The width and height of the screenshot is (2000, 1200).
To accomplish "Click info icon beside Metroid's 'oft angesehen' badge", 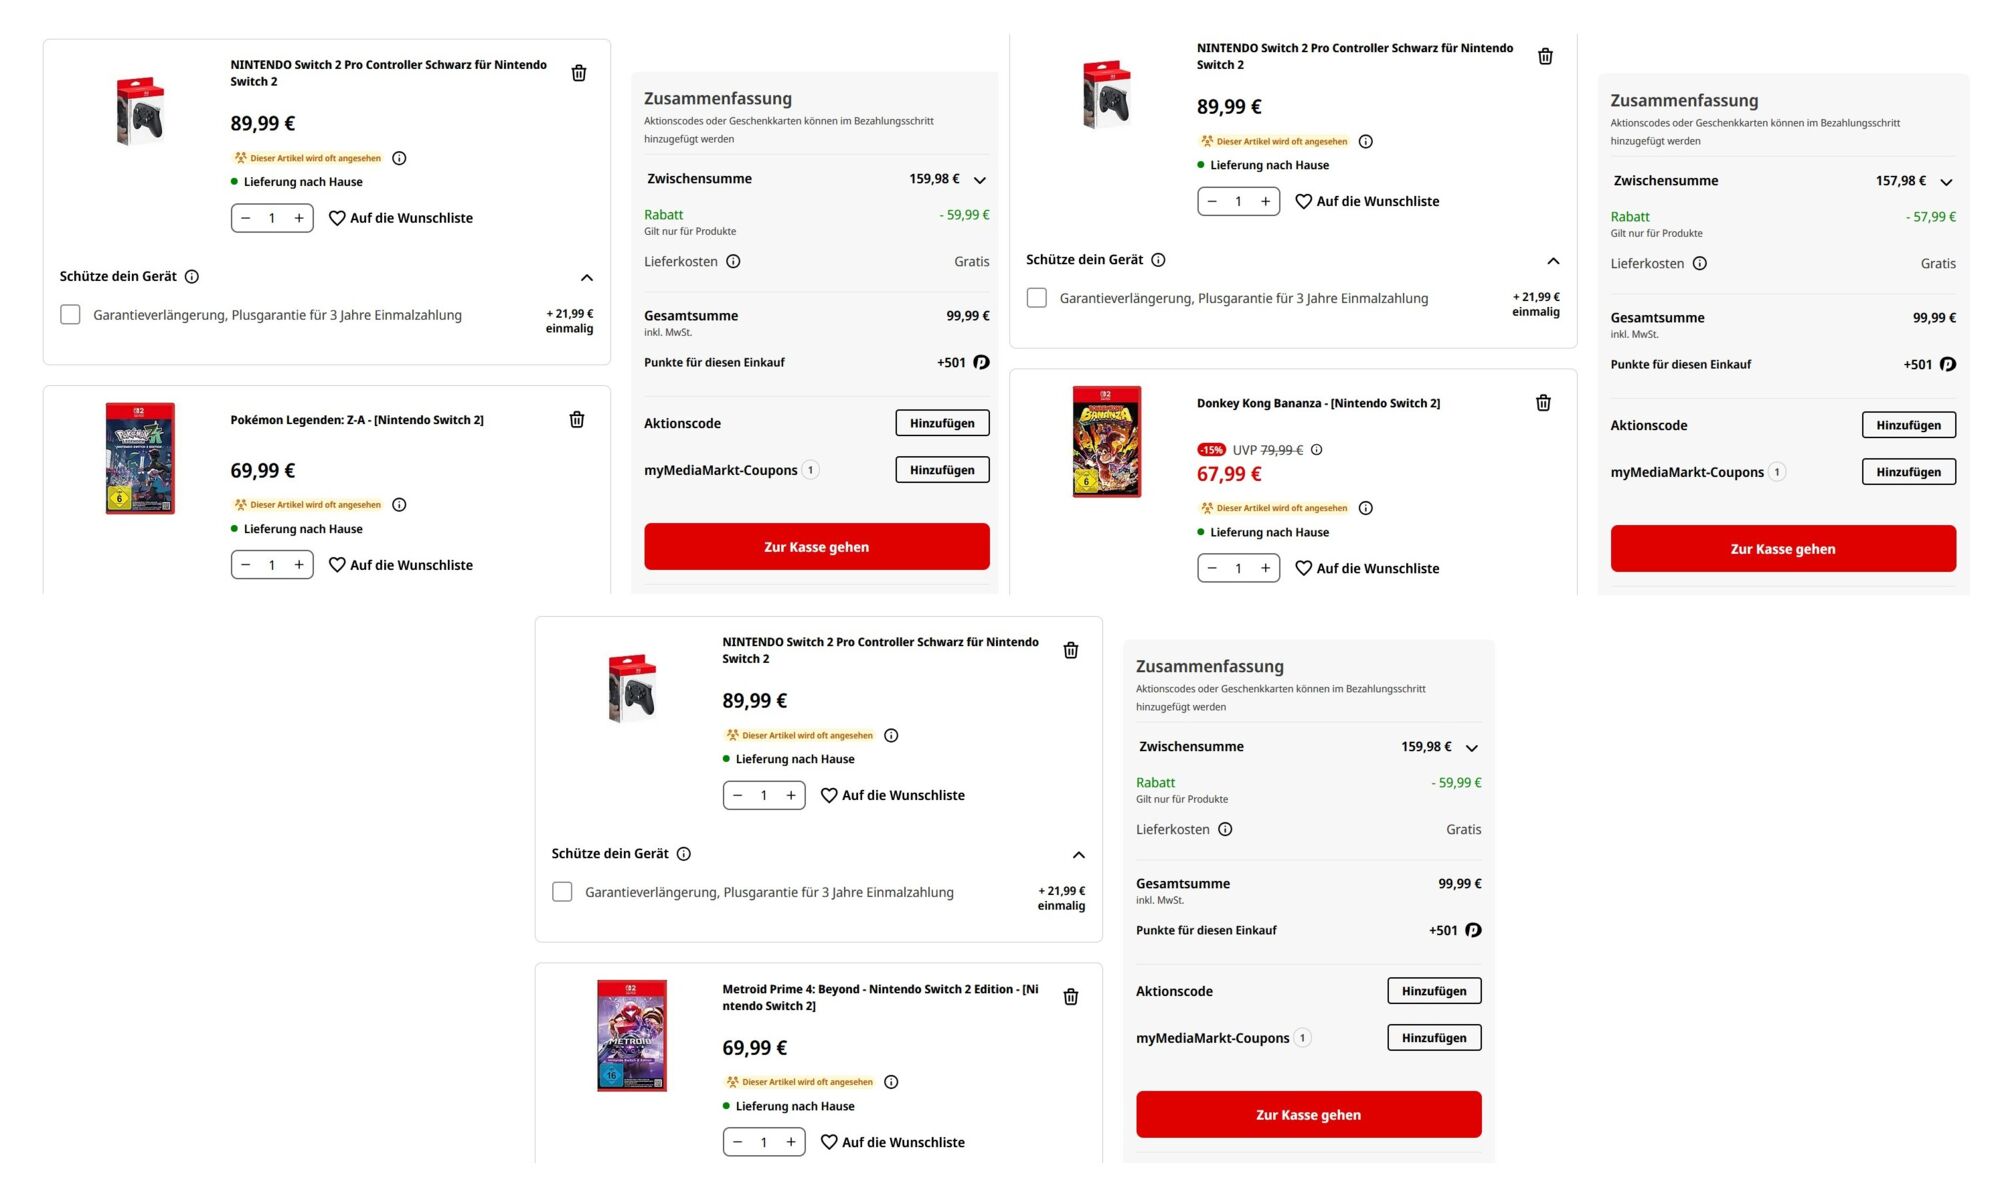I will pos(891,1082).
